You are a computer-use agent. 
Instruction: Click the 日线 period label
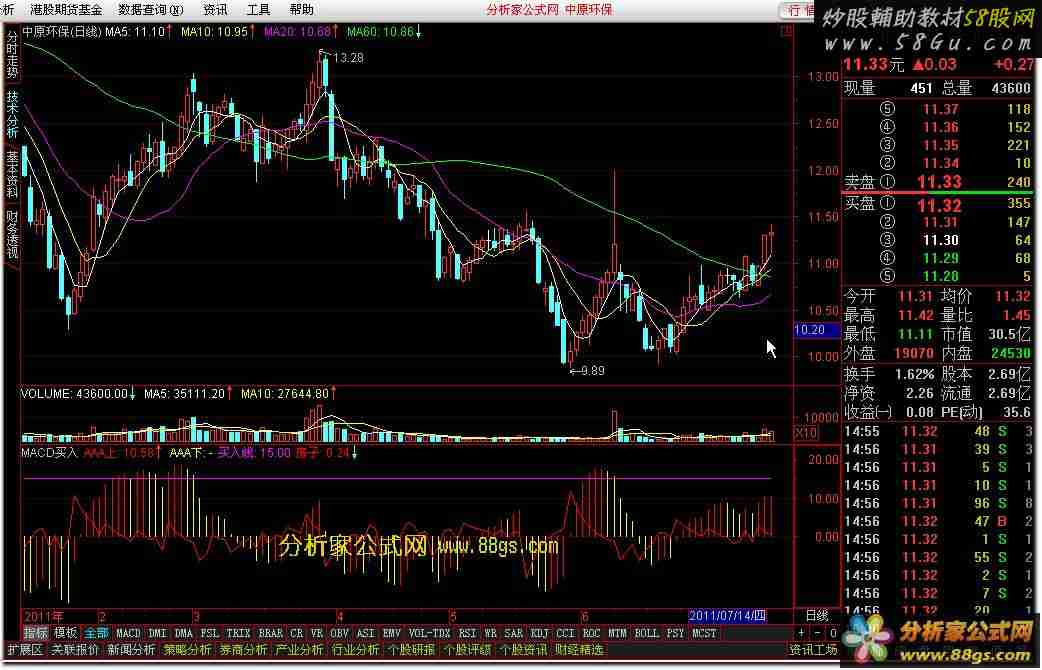[817, 615]
